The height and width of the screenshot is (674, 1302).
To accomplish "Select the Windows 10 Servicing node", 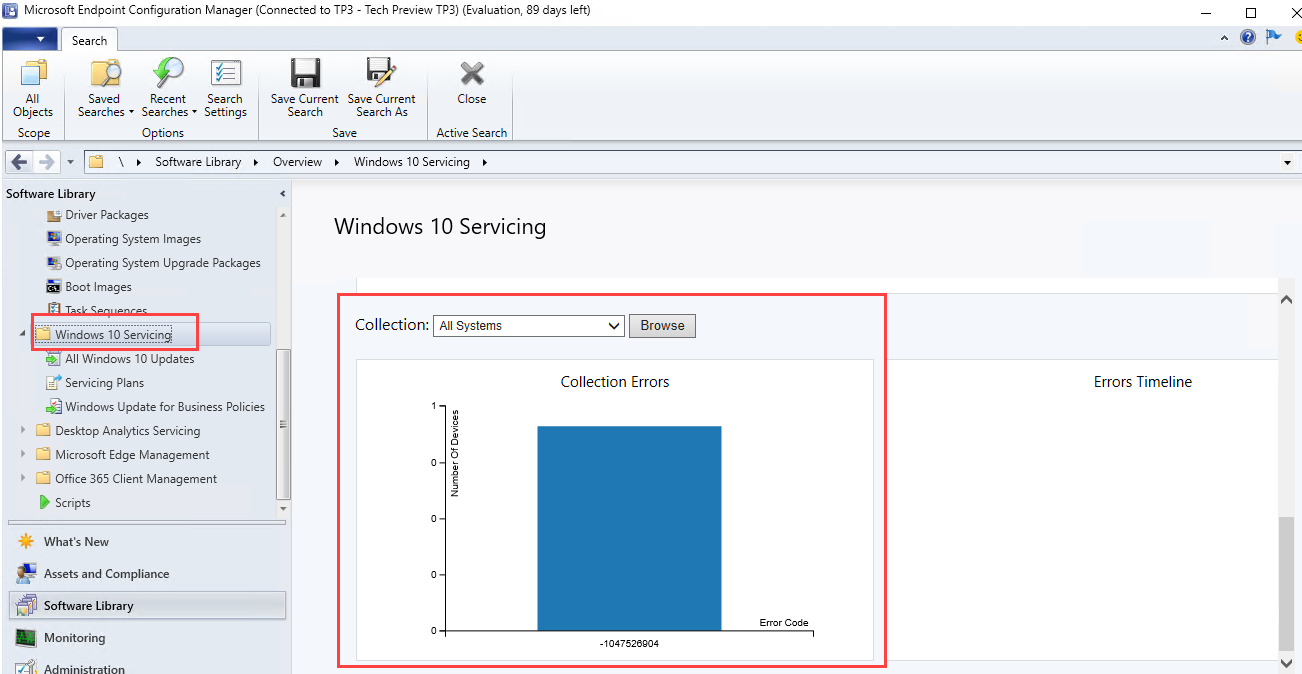I will (113, 334).
